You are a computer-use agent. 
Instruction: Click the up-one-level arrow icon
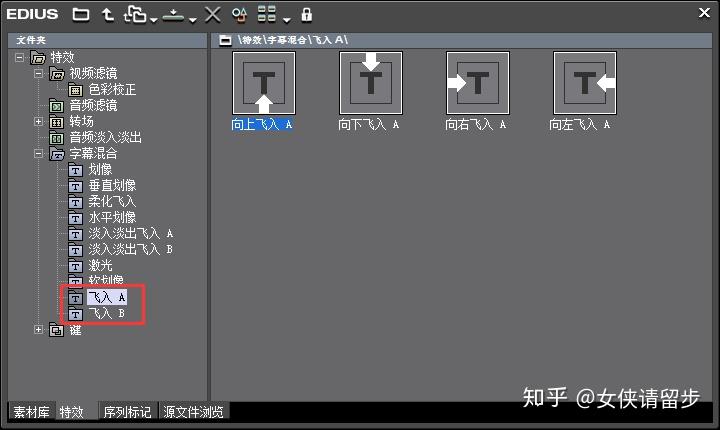pos(107,15)
